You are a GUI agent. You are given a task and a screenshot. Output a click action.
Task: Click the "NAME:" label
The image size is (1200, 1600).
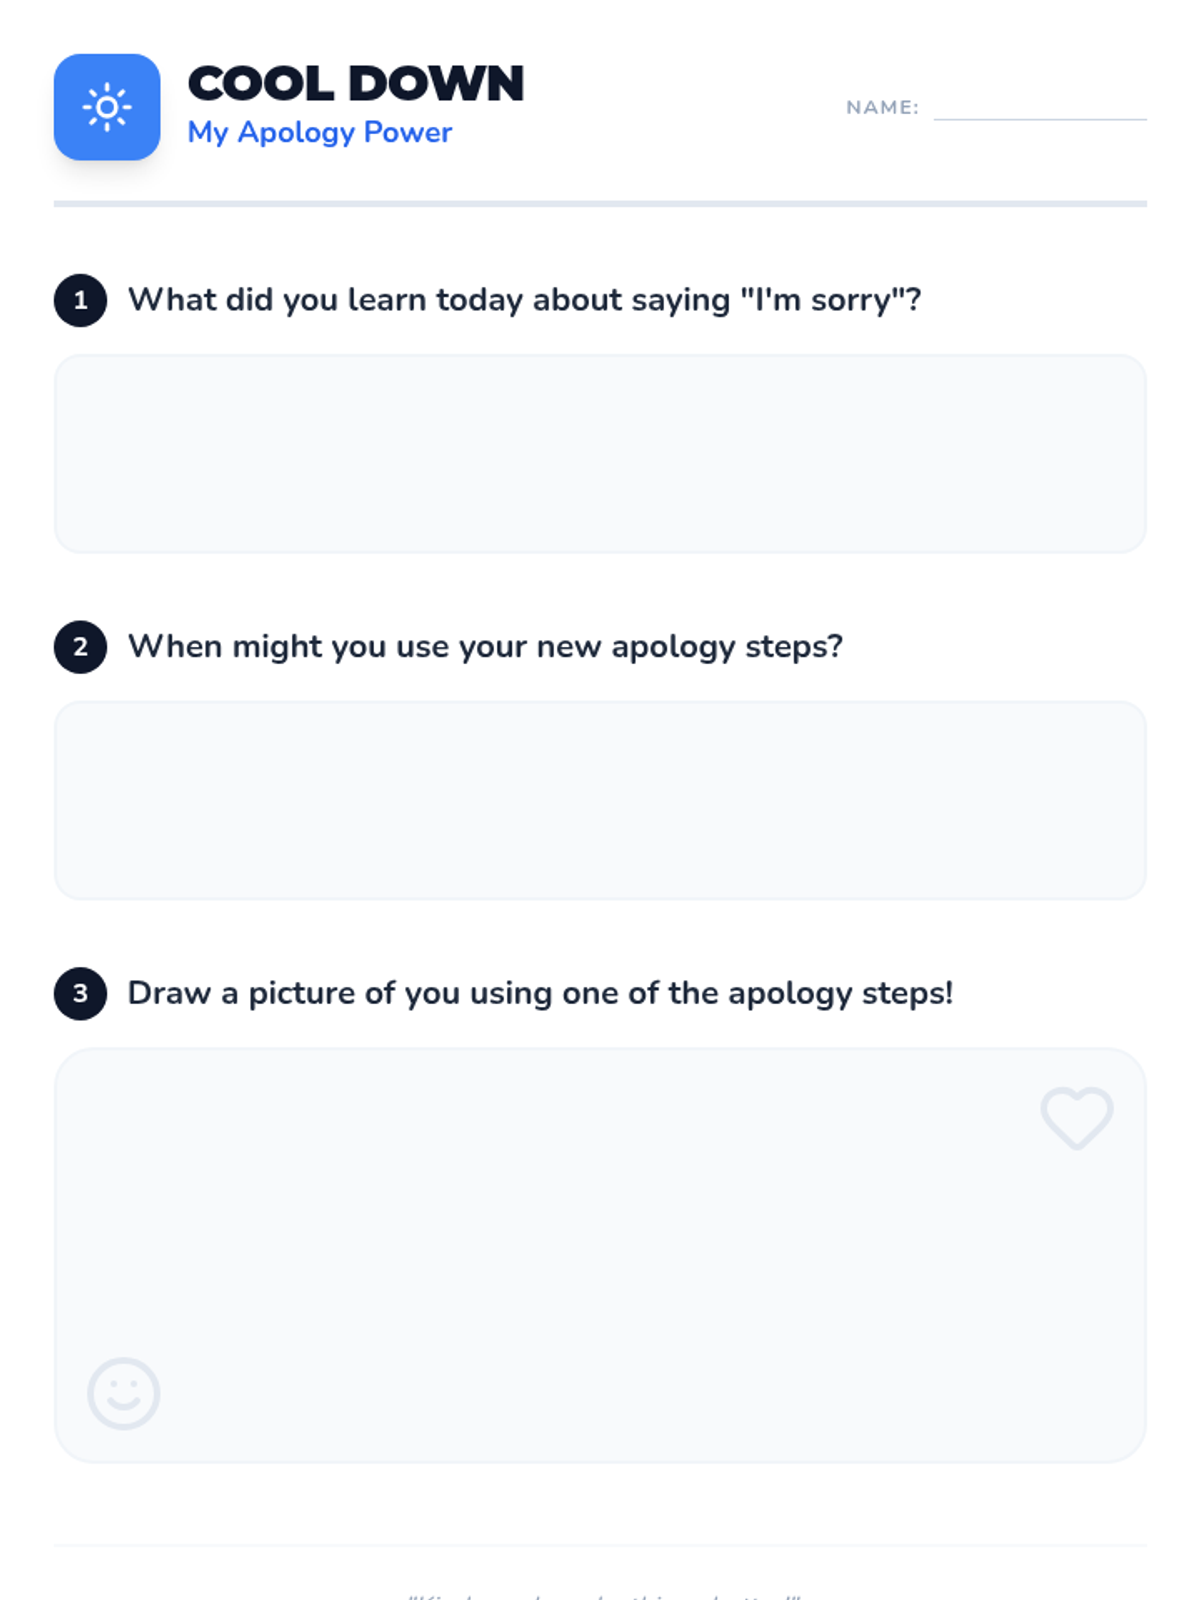point(882,107)
